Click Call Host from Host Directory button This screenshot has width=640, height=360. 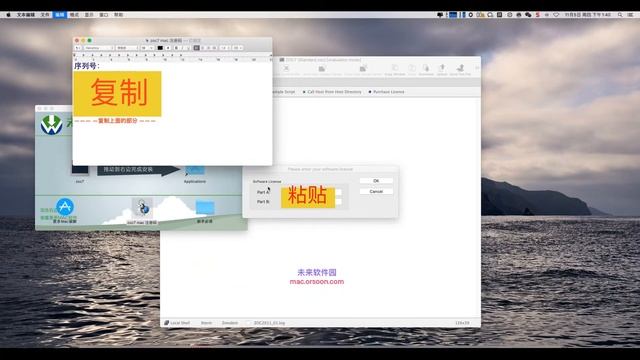(332, 92)
